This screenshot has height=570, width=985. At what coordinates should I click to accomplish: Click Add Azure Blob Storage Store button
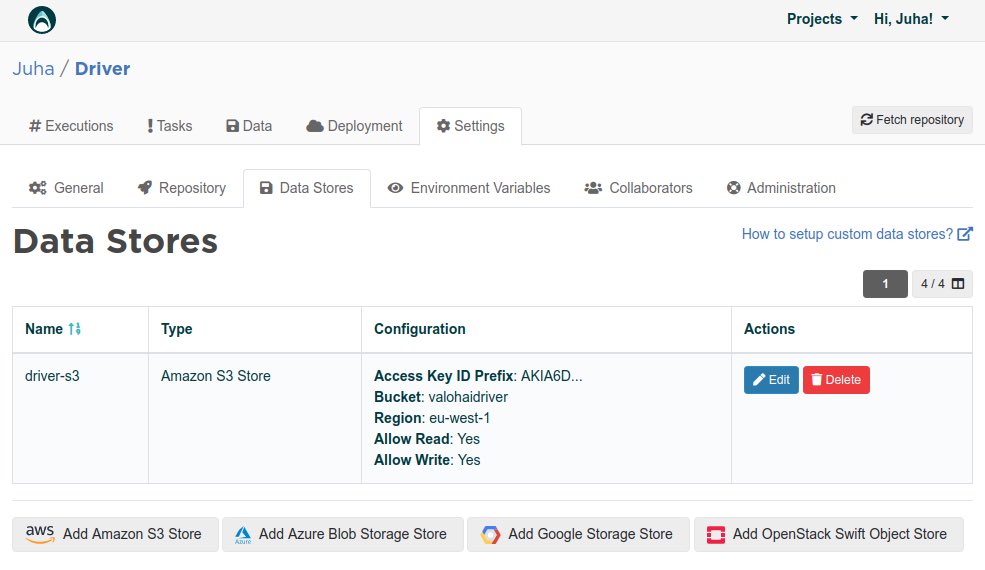pos(342,534)
